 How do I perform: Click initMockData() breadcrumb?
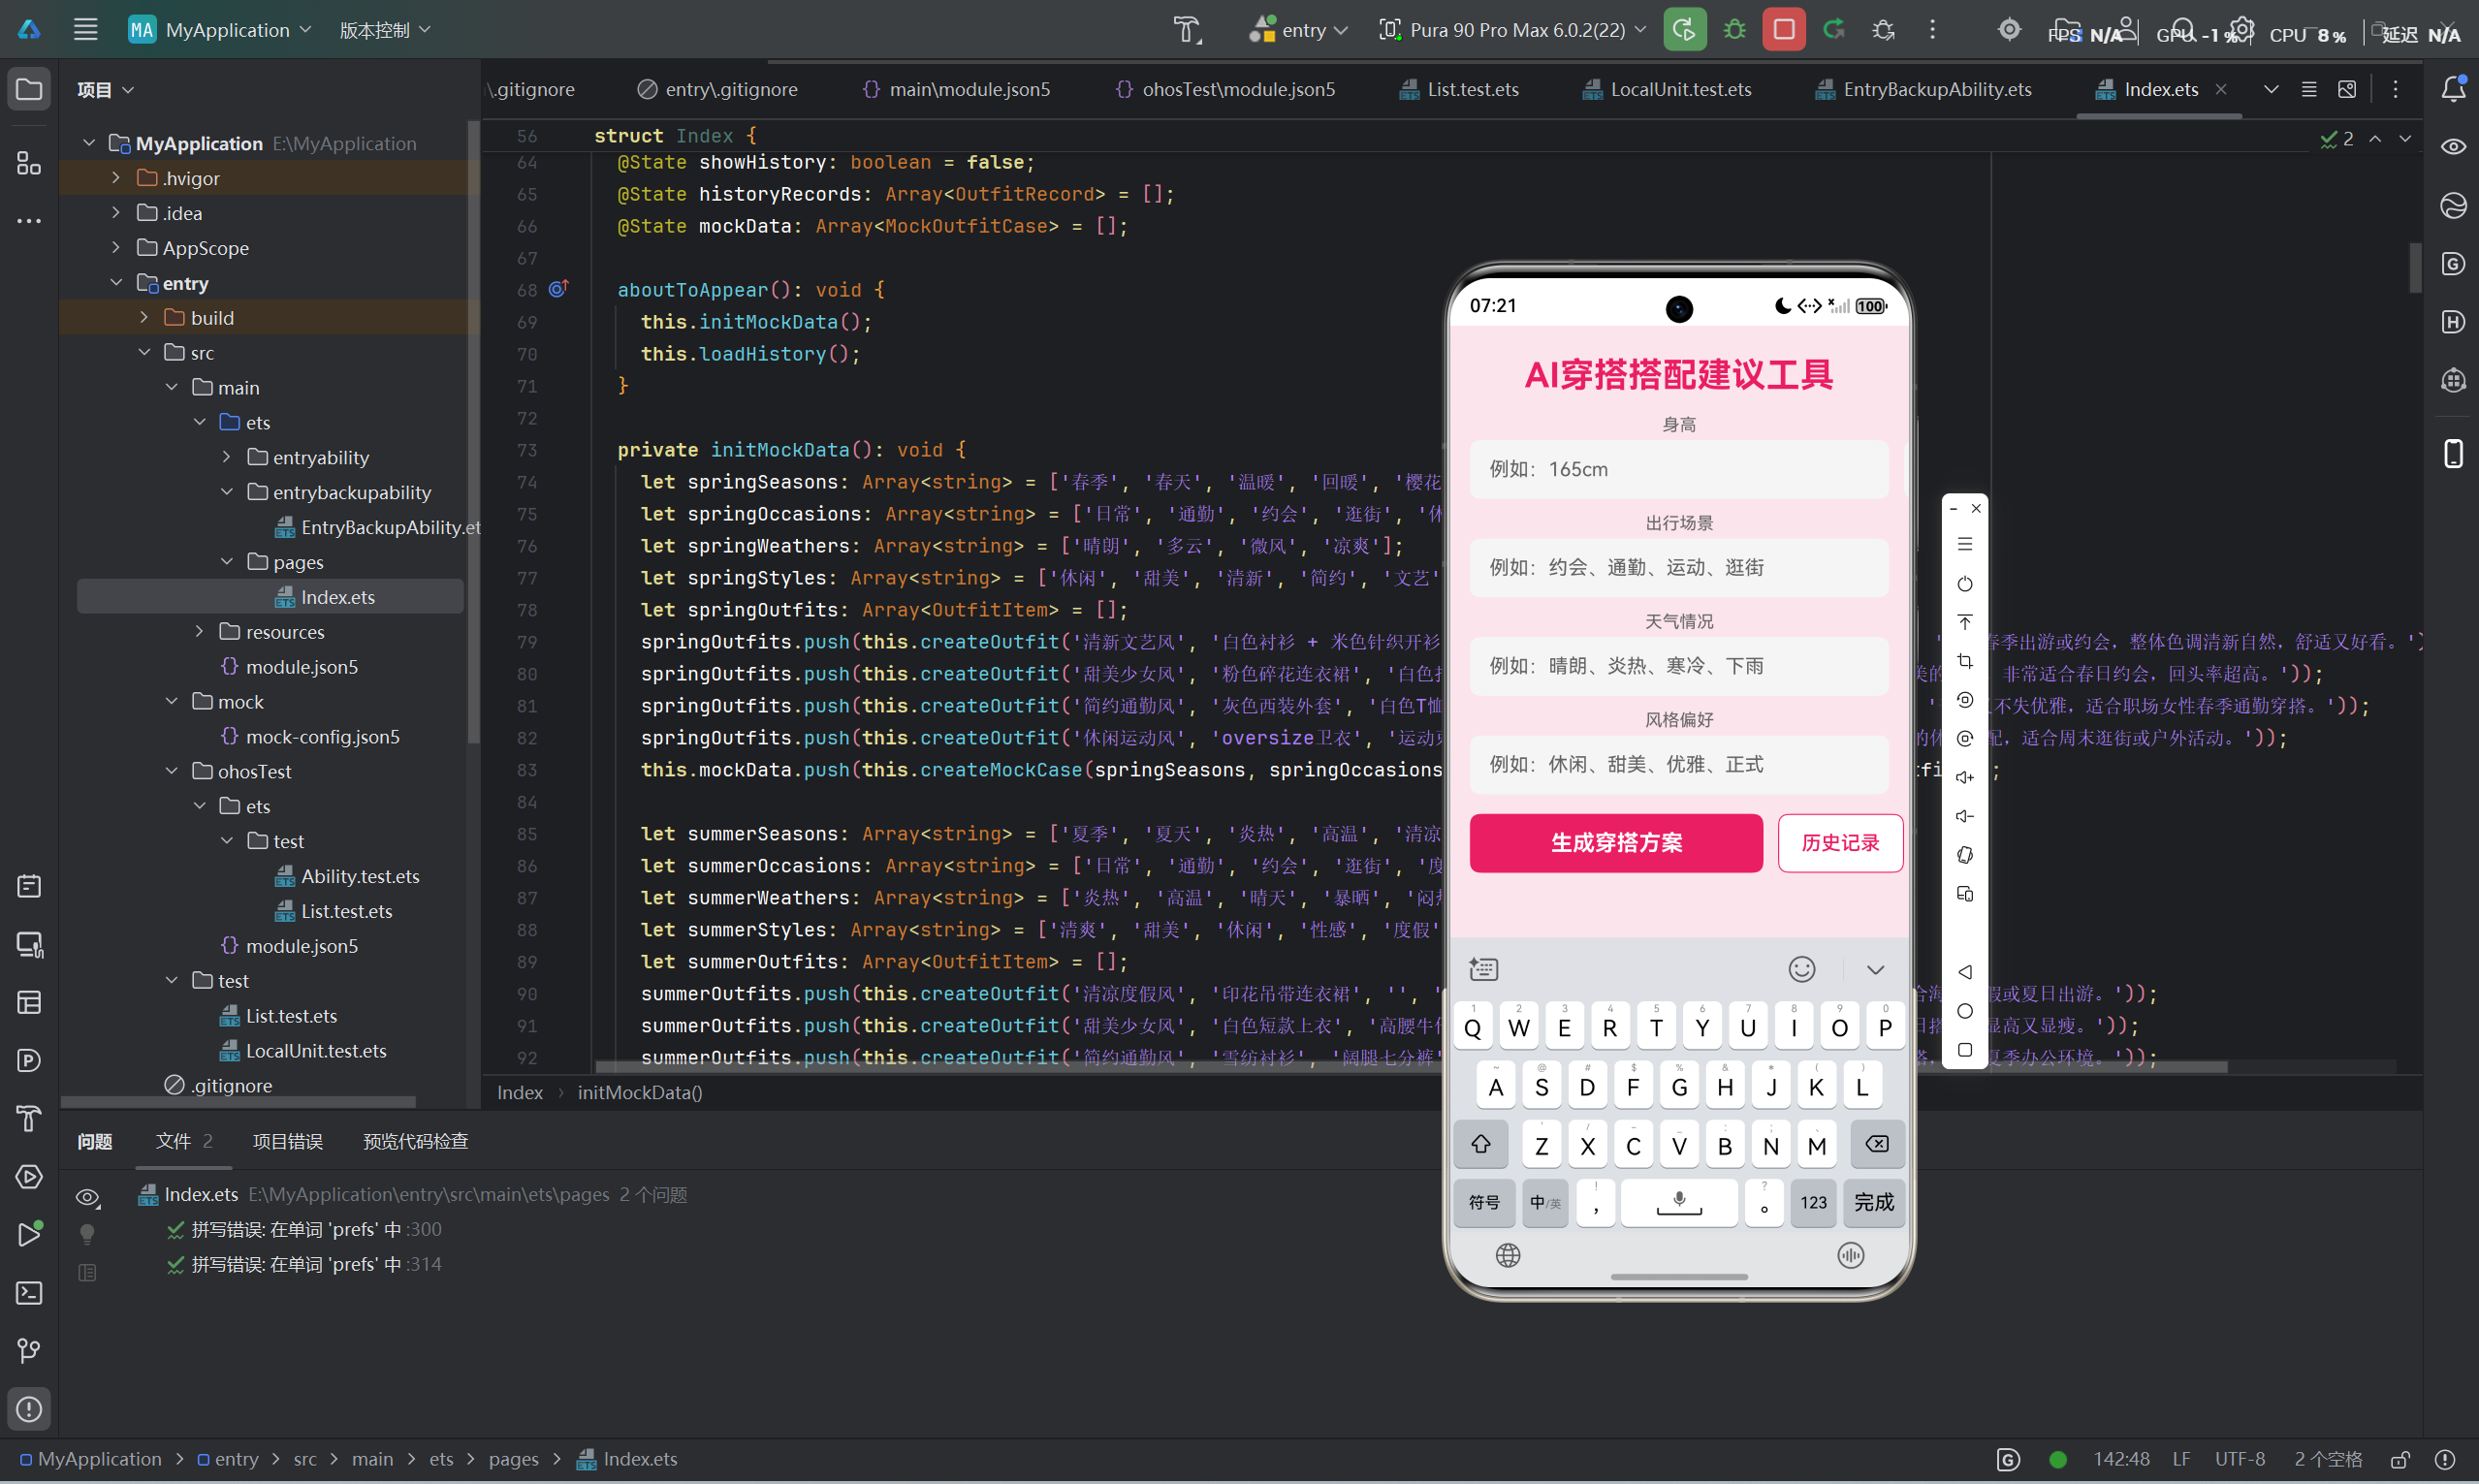(640, 1092)
